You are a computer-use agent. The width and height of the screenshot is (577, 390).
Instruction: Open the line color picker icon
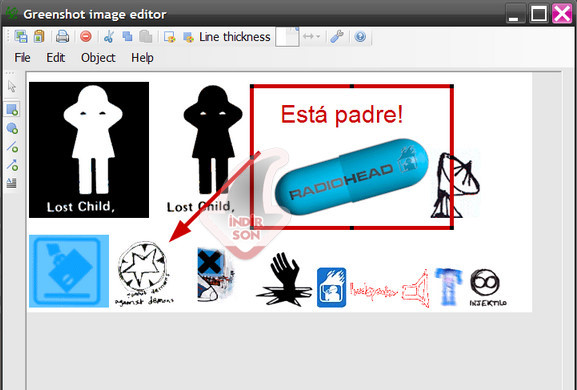tap(170, 37)
